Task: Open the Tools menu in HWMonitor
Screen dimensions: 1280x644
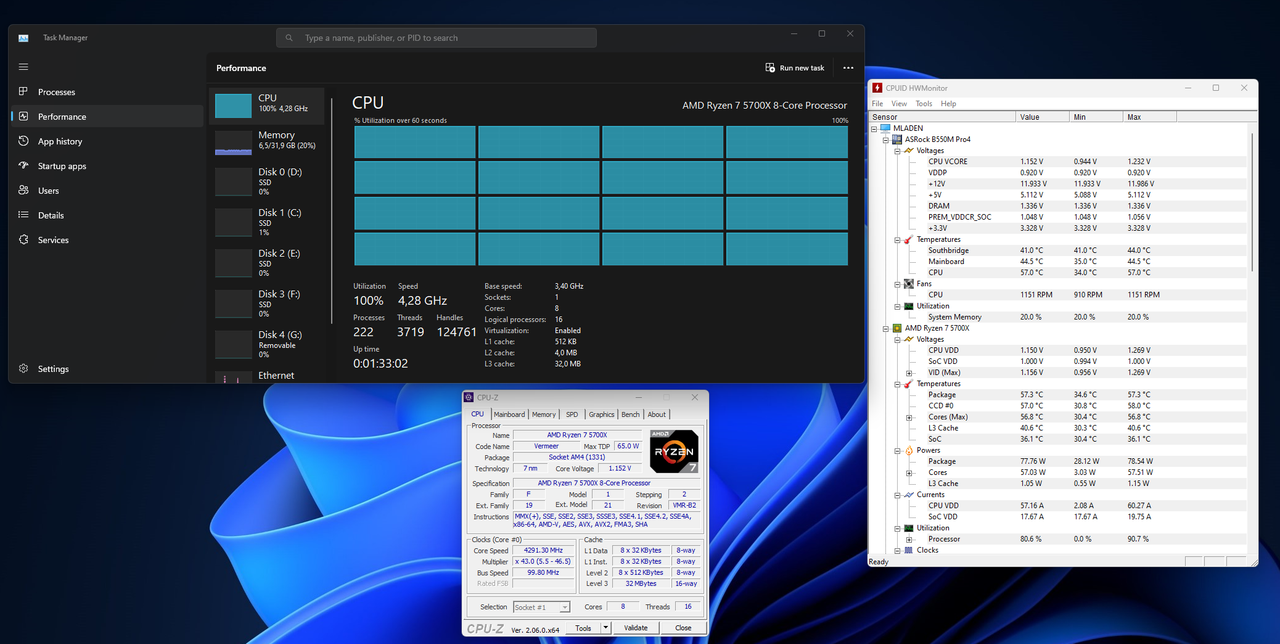Action: (924, 104)
